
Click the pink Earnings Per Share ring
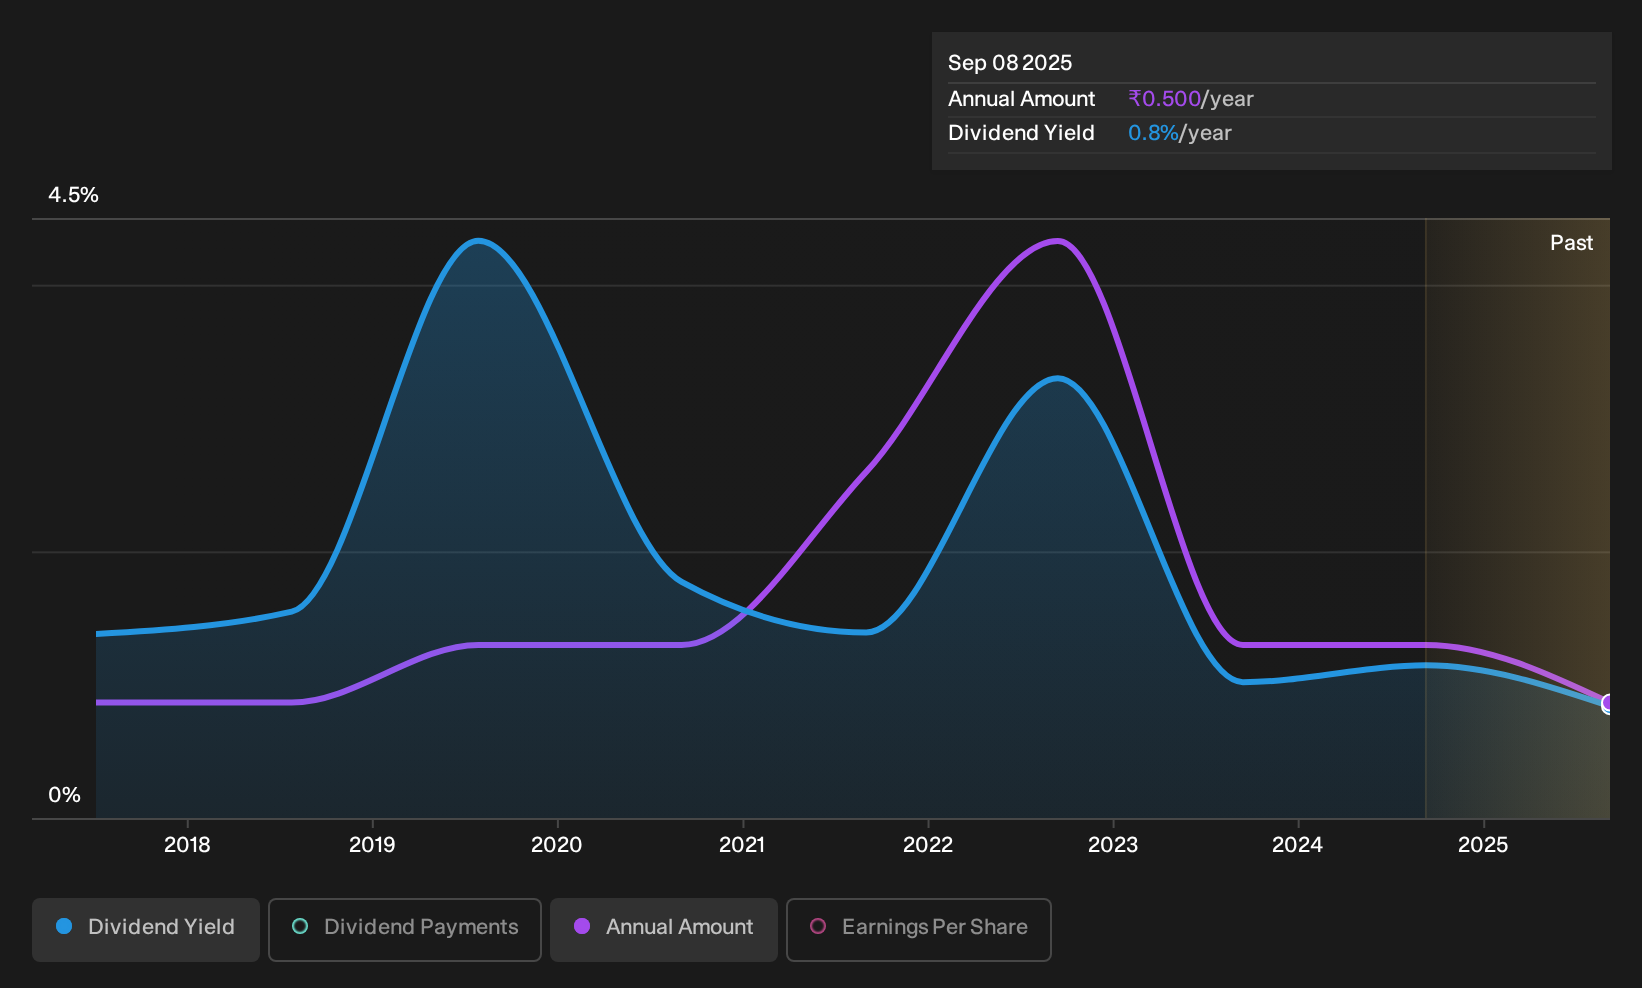coord(818,926)
